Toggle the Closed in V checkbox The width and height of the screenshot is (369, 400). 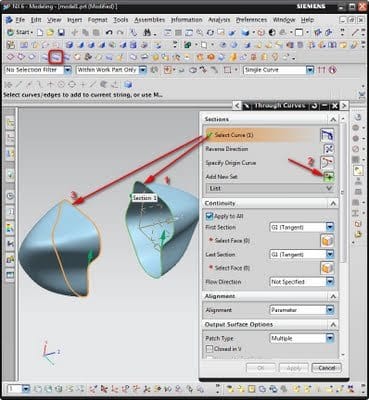click(x=209, y=349)
